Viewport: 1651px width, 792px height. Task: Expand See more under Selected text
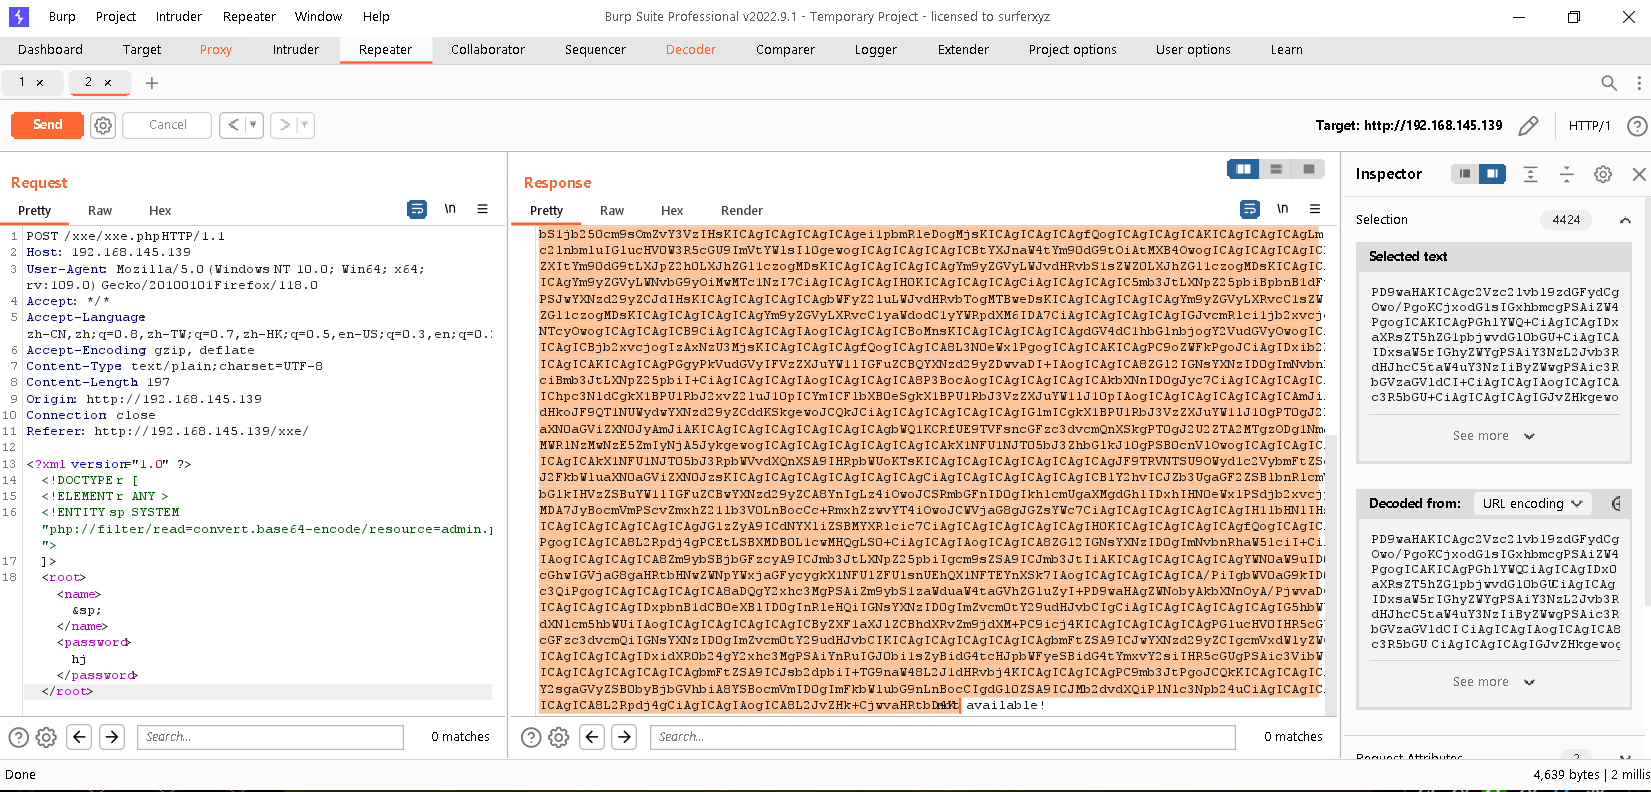click(1494, 436)
